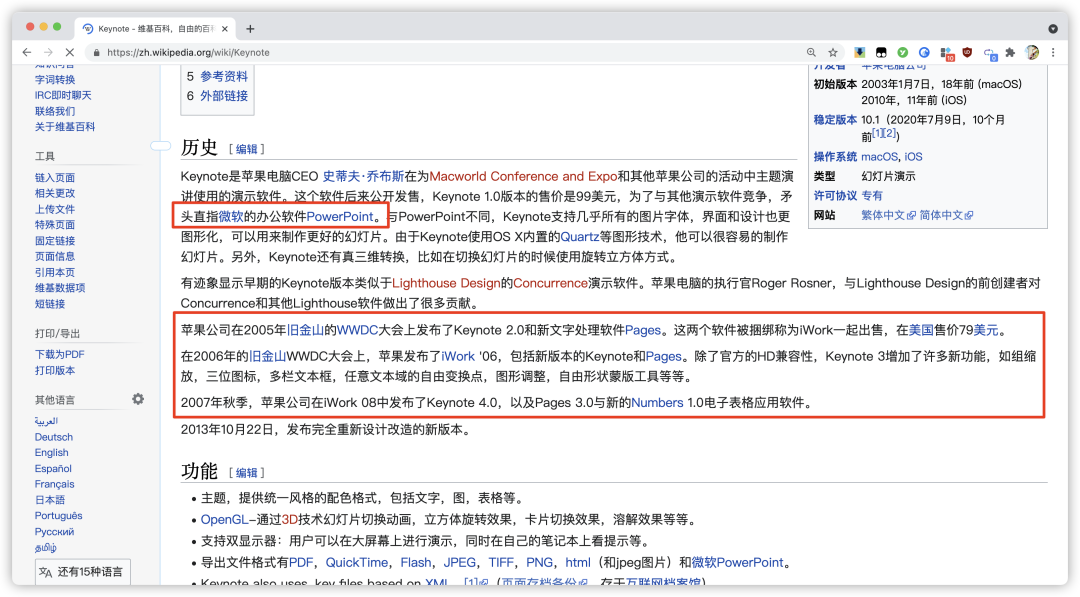Open the macOS link in infobox
This screenshot has width=1080, height=597.
tap(880, 157)
